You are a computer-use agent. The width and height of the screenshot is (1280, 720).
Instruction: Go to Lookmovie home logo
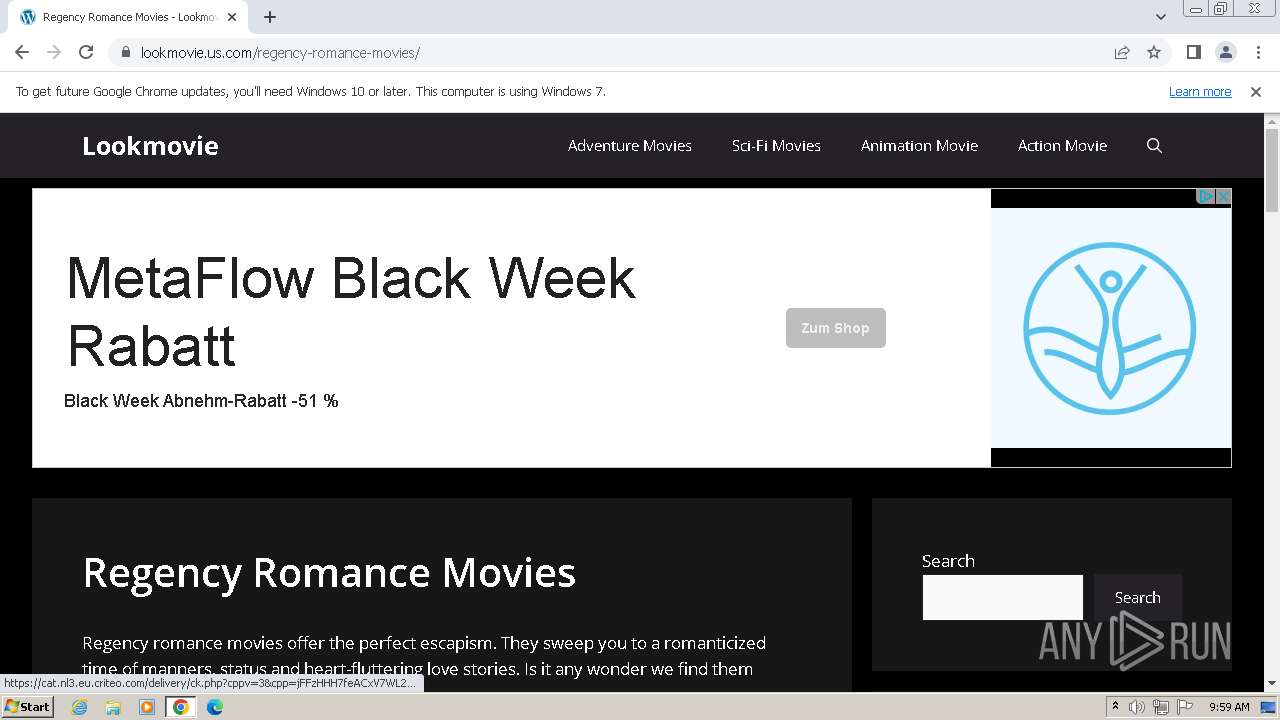[150, 146]
